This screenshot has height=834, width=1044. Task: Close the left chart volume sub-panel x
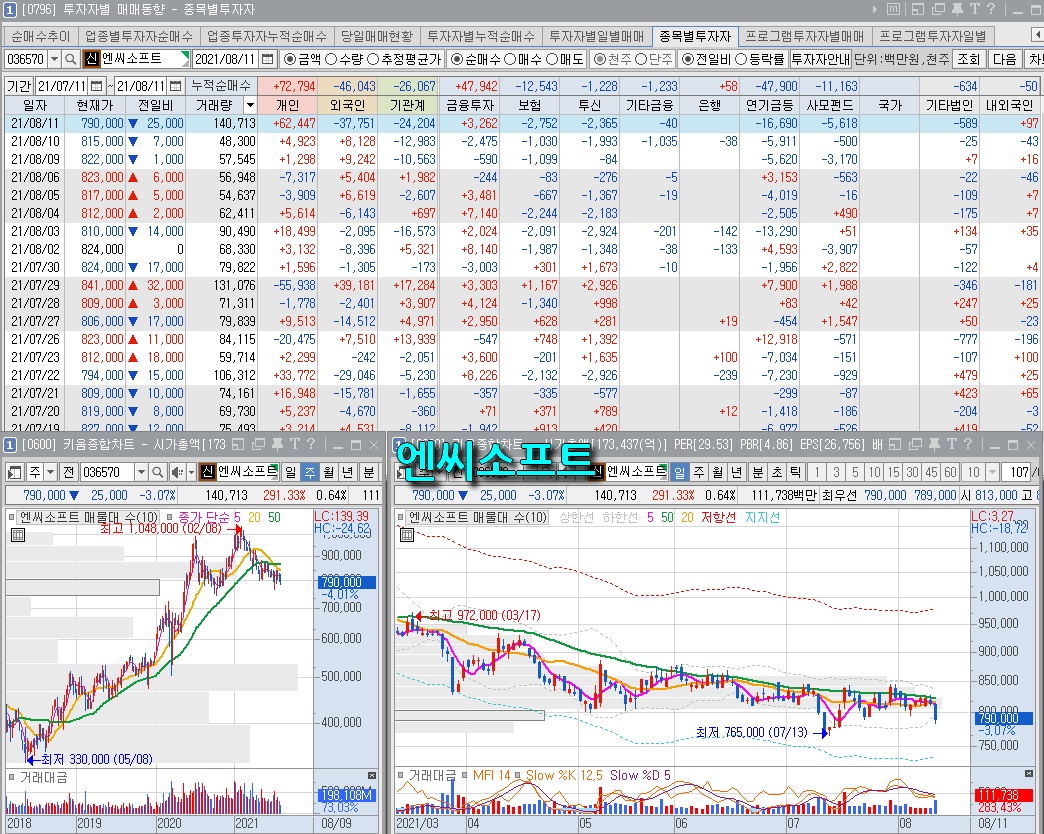pyautogui.click(x=372, y=775)
